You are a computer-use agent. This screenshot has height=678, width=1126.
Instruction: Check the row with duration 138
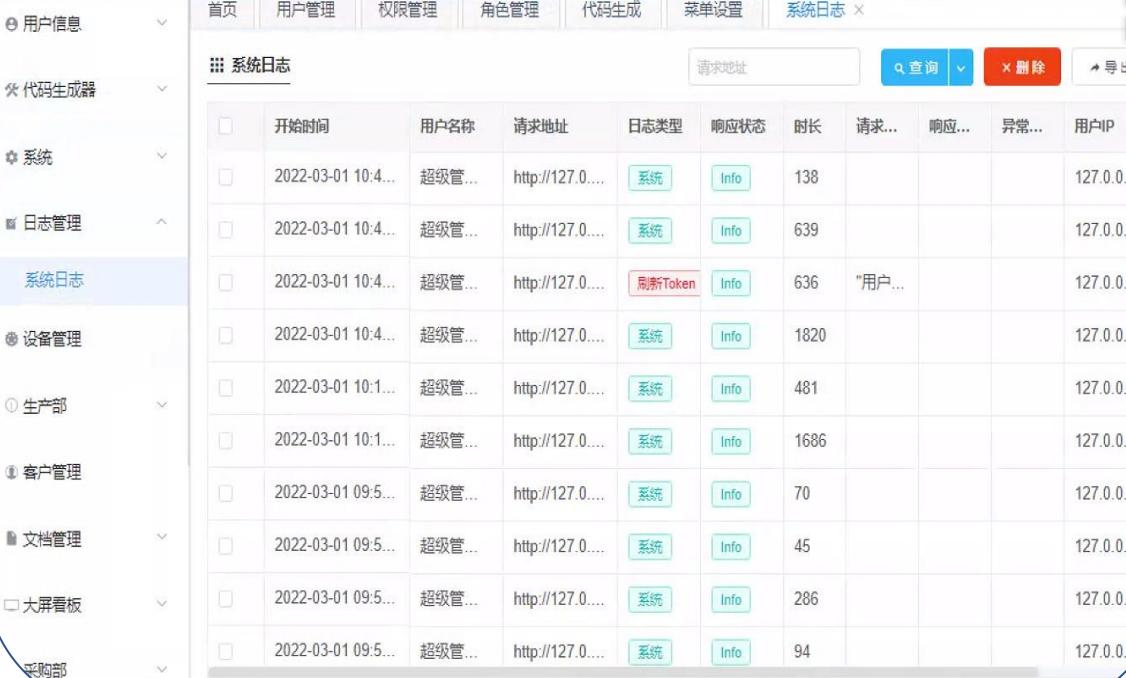coord(225,177)
